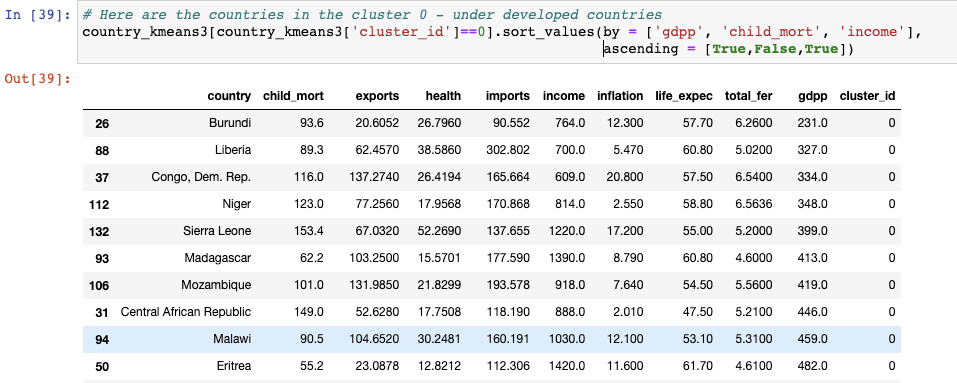Select the Liberia country cell
Image resolution: width=957 pixels, height=383 pixels.
(x=233, y=149)
